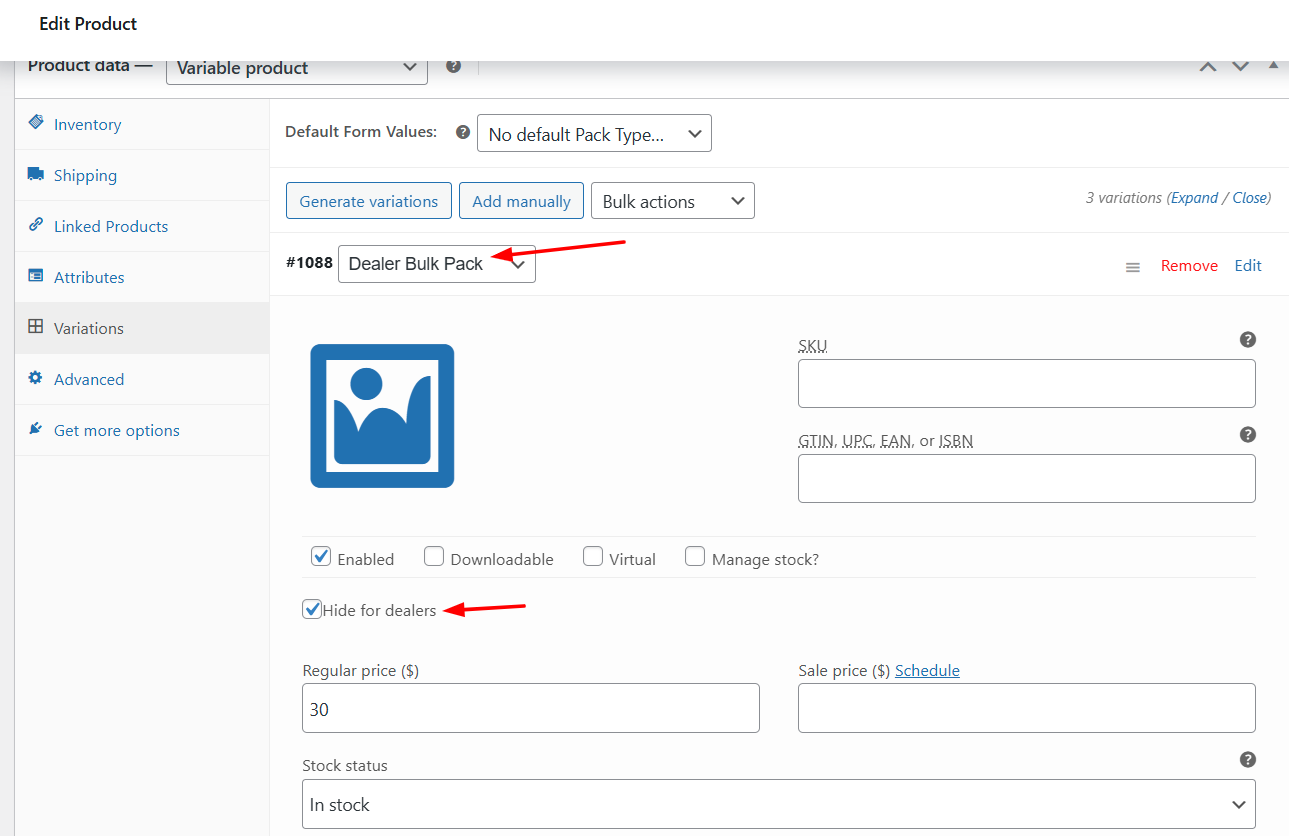The height and width of the screenshot is (836, 1289).
Task: Enable the Manage stock? checkbox
Action: point(695,557)
